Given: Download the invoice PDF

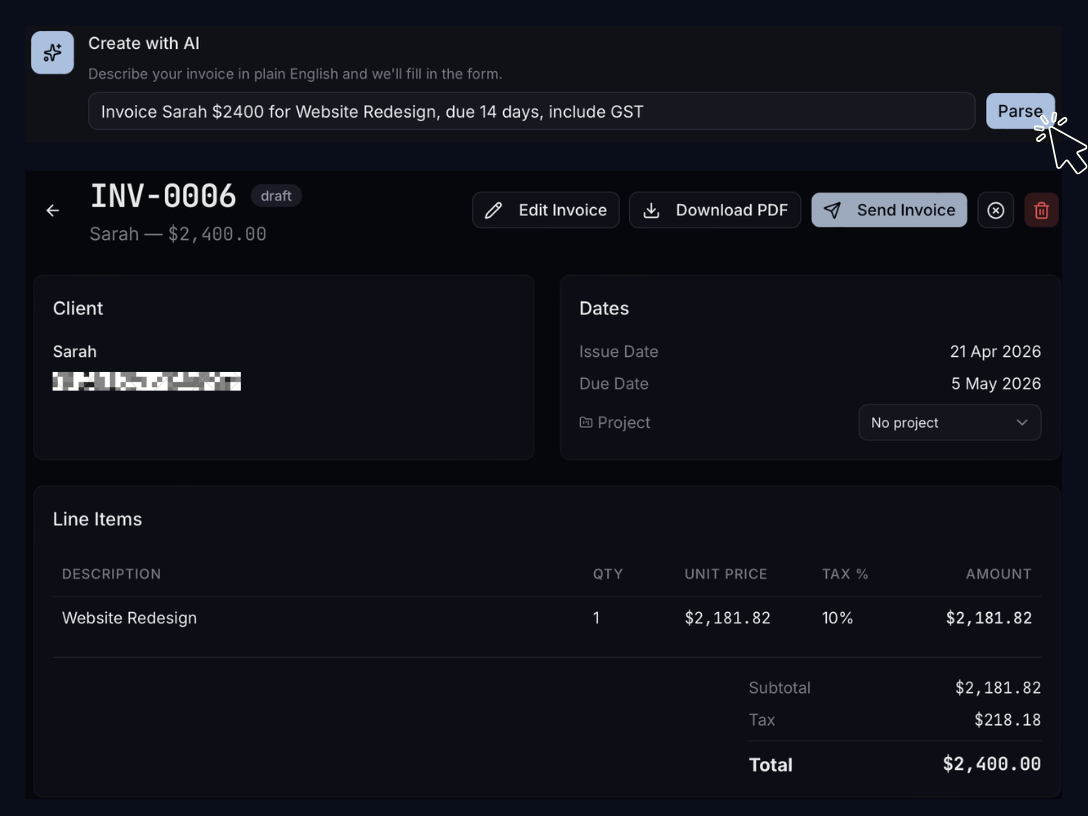Looking at the screenshot, I should (x=715, y=210).
